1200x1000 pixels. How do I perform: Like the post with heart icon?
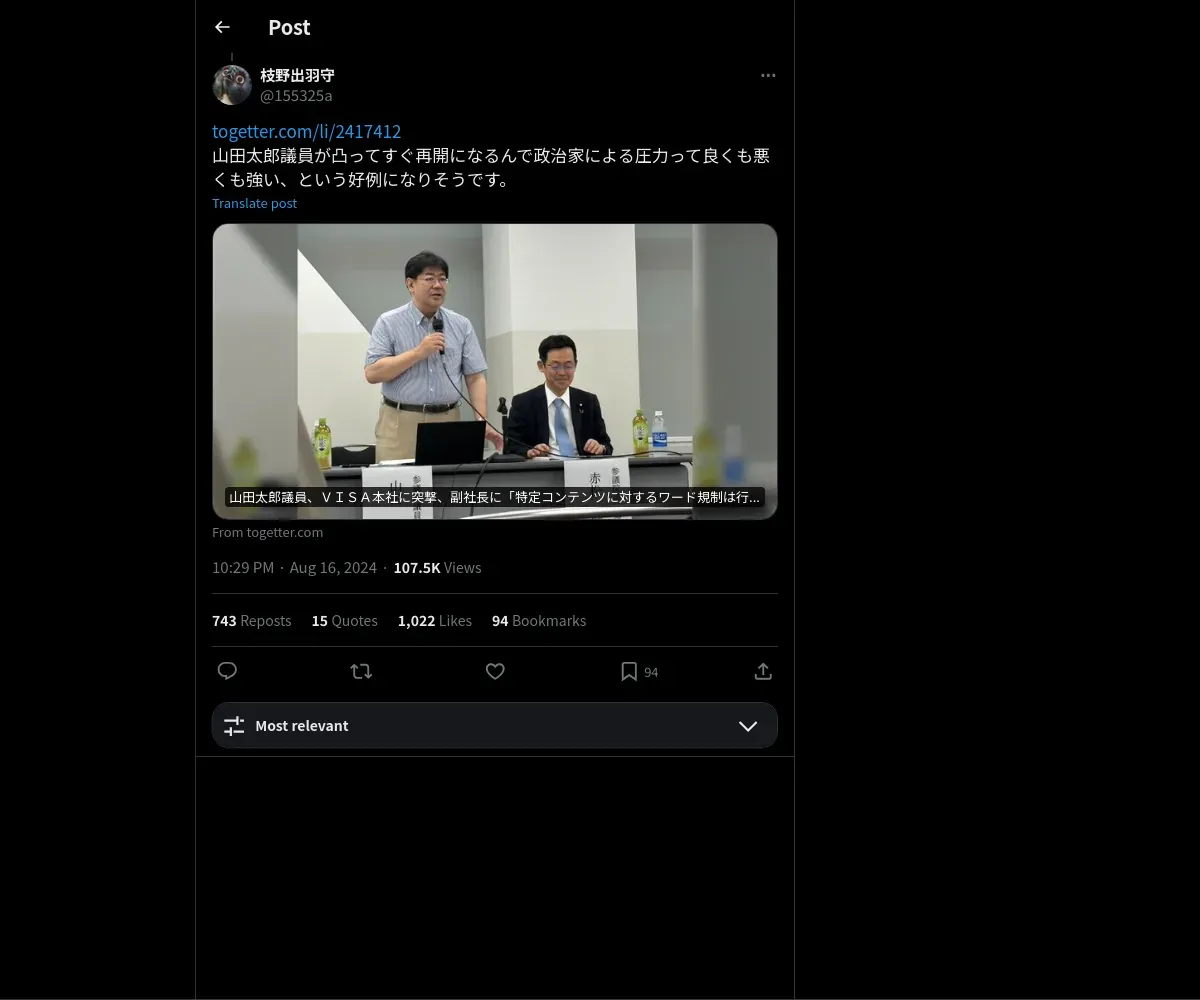click(495, 671)
